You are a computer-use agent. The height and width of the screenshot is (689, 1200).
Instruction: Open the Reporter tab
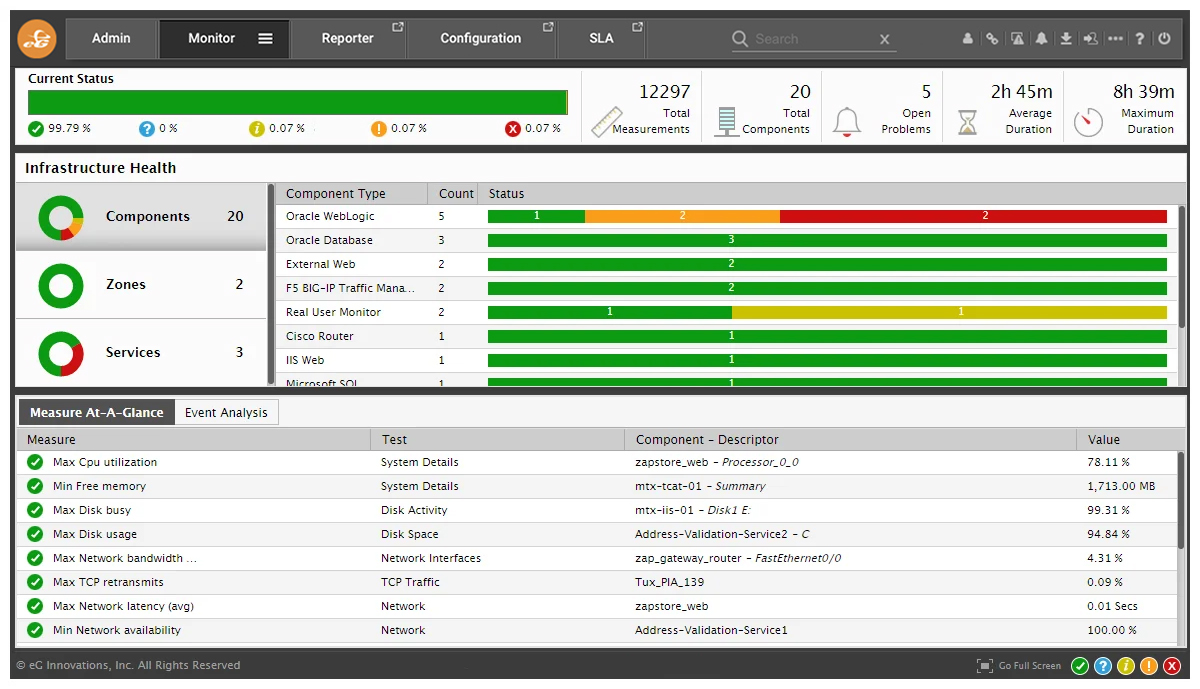(x=348, y=39)
